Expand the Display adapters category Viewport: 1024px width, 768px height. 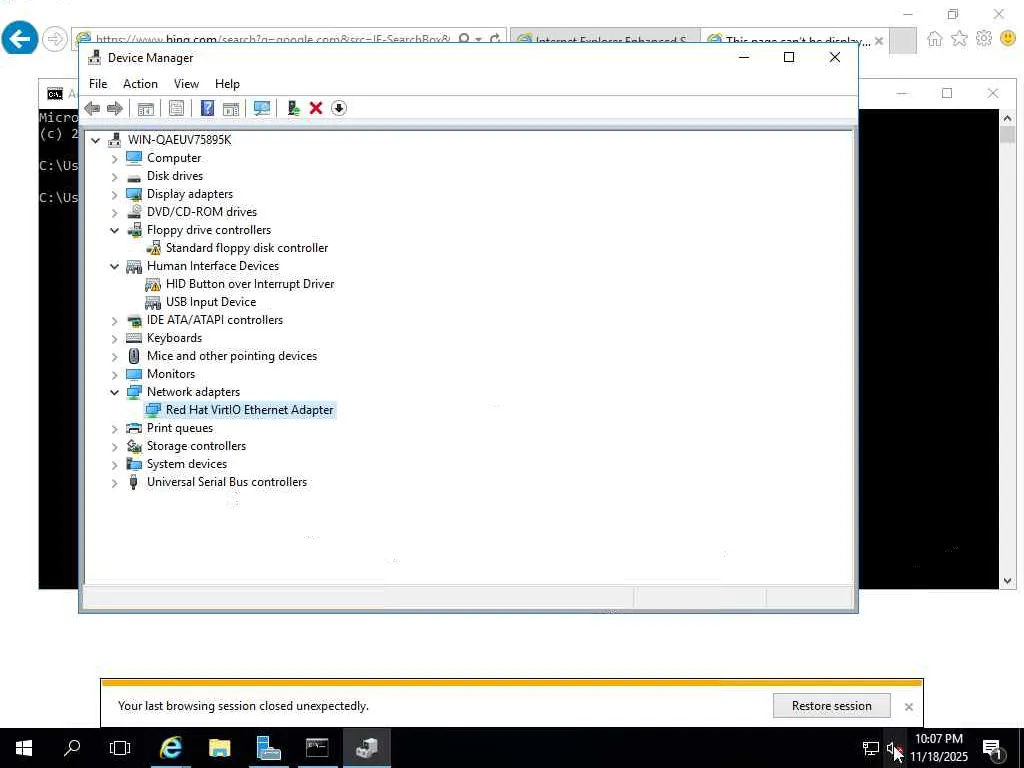(x=114, y=195)
